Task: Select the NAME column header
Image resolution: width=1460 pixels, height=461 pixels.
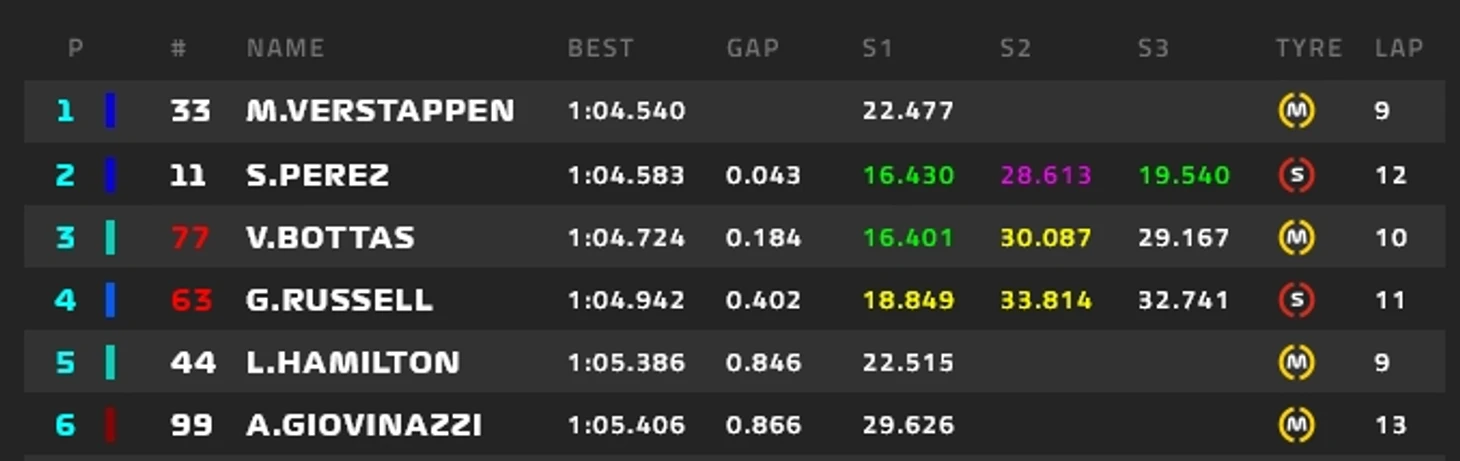Action: click(285, 48)
